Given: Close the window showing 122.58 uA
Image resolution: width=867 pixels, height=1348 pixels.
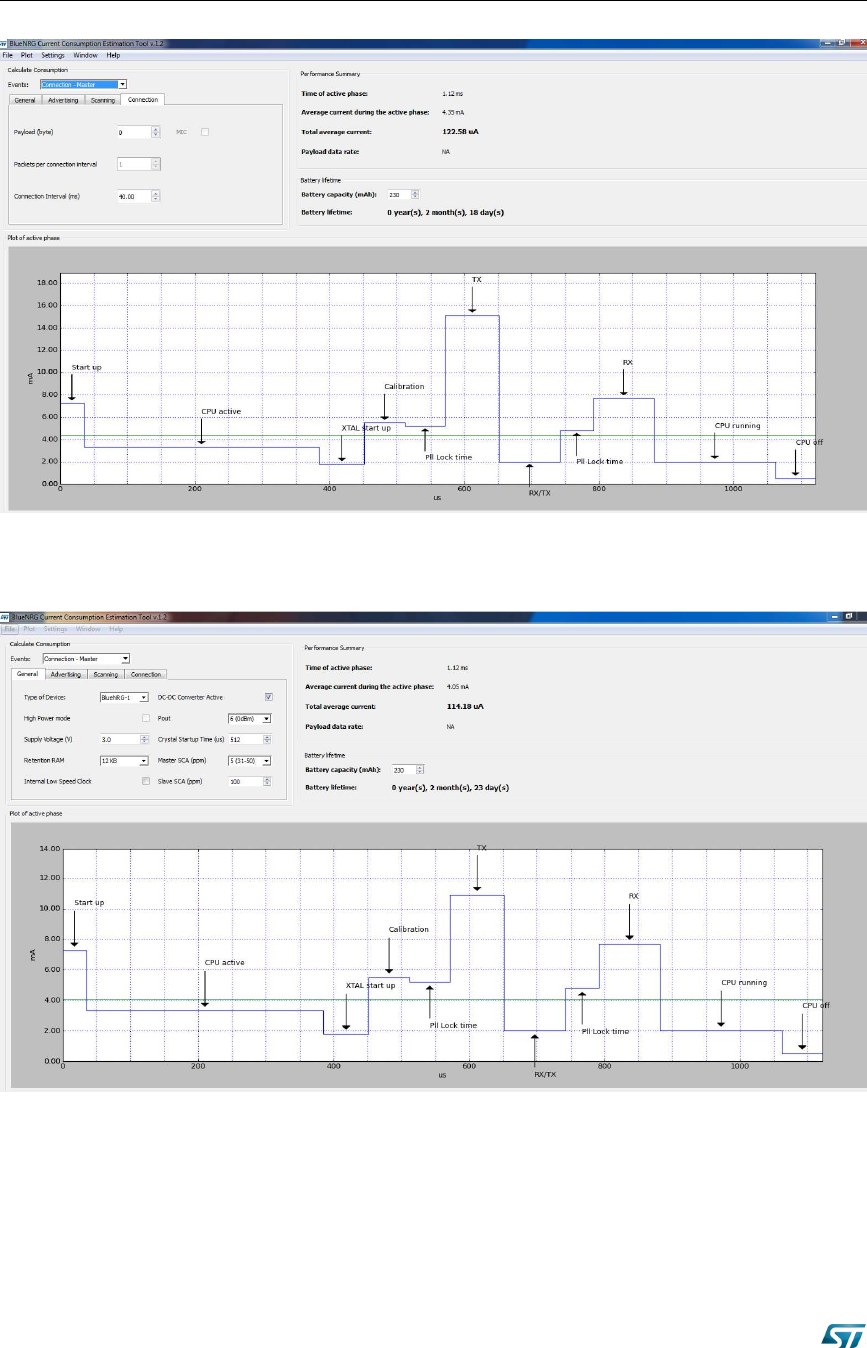Looking at the screenshot, I should tap(858, 44).
